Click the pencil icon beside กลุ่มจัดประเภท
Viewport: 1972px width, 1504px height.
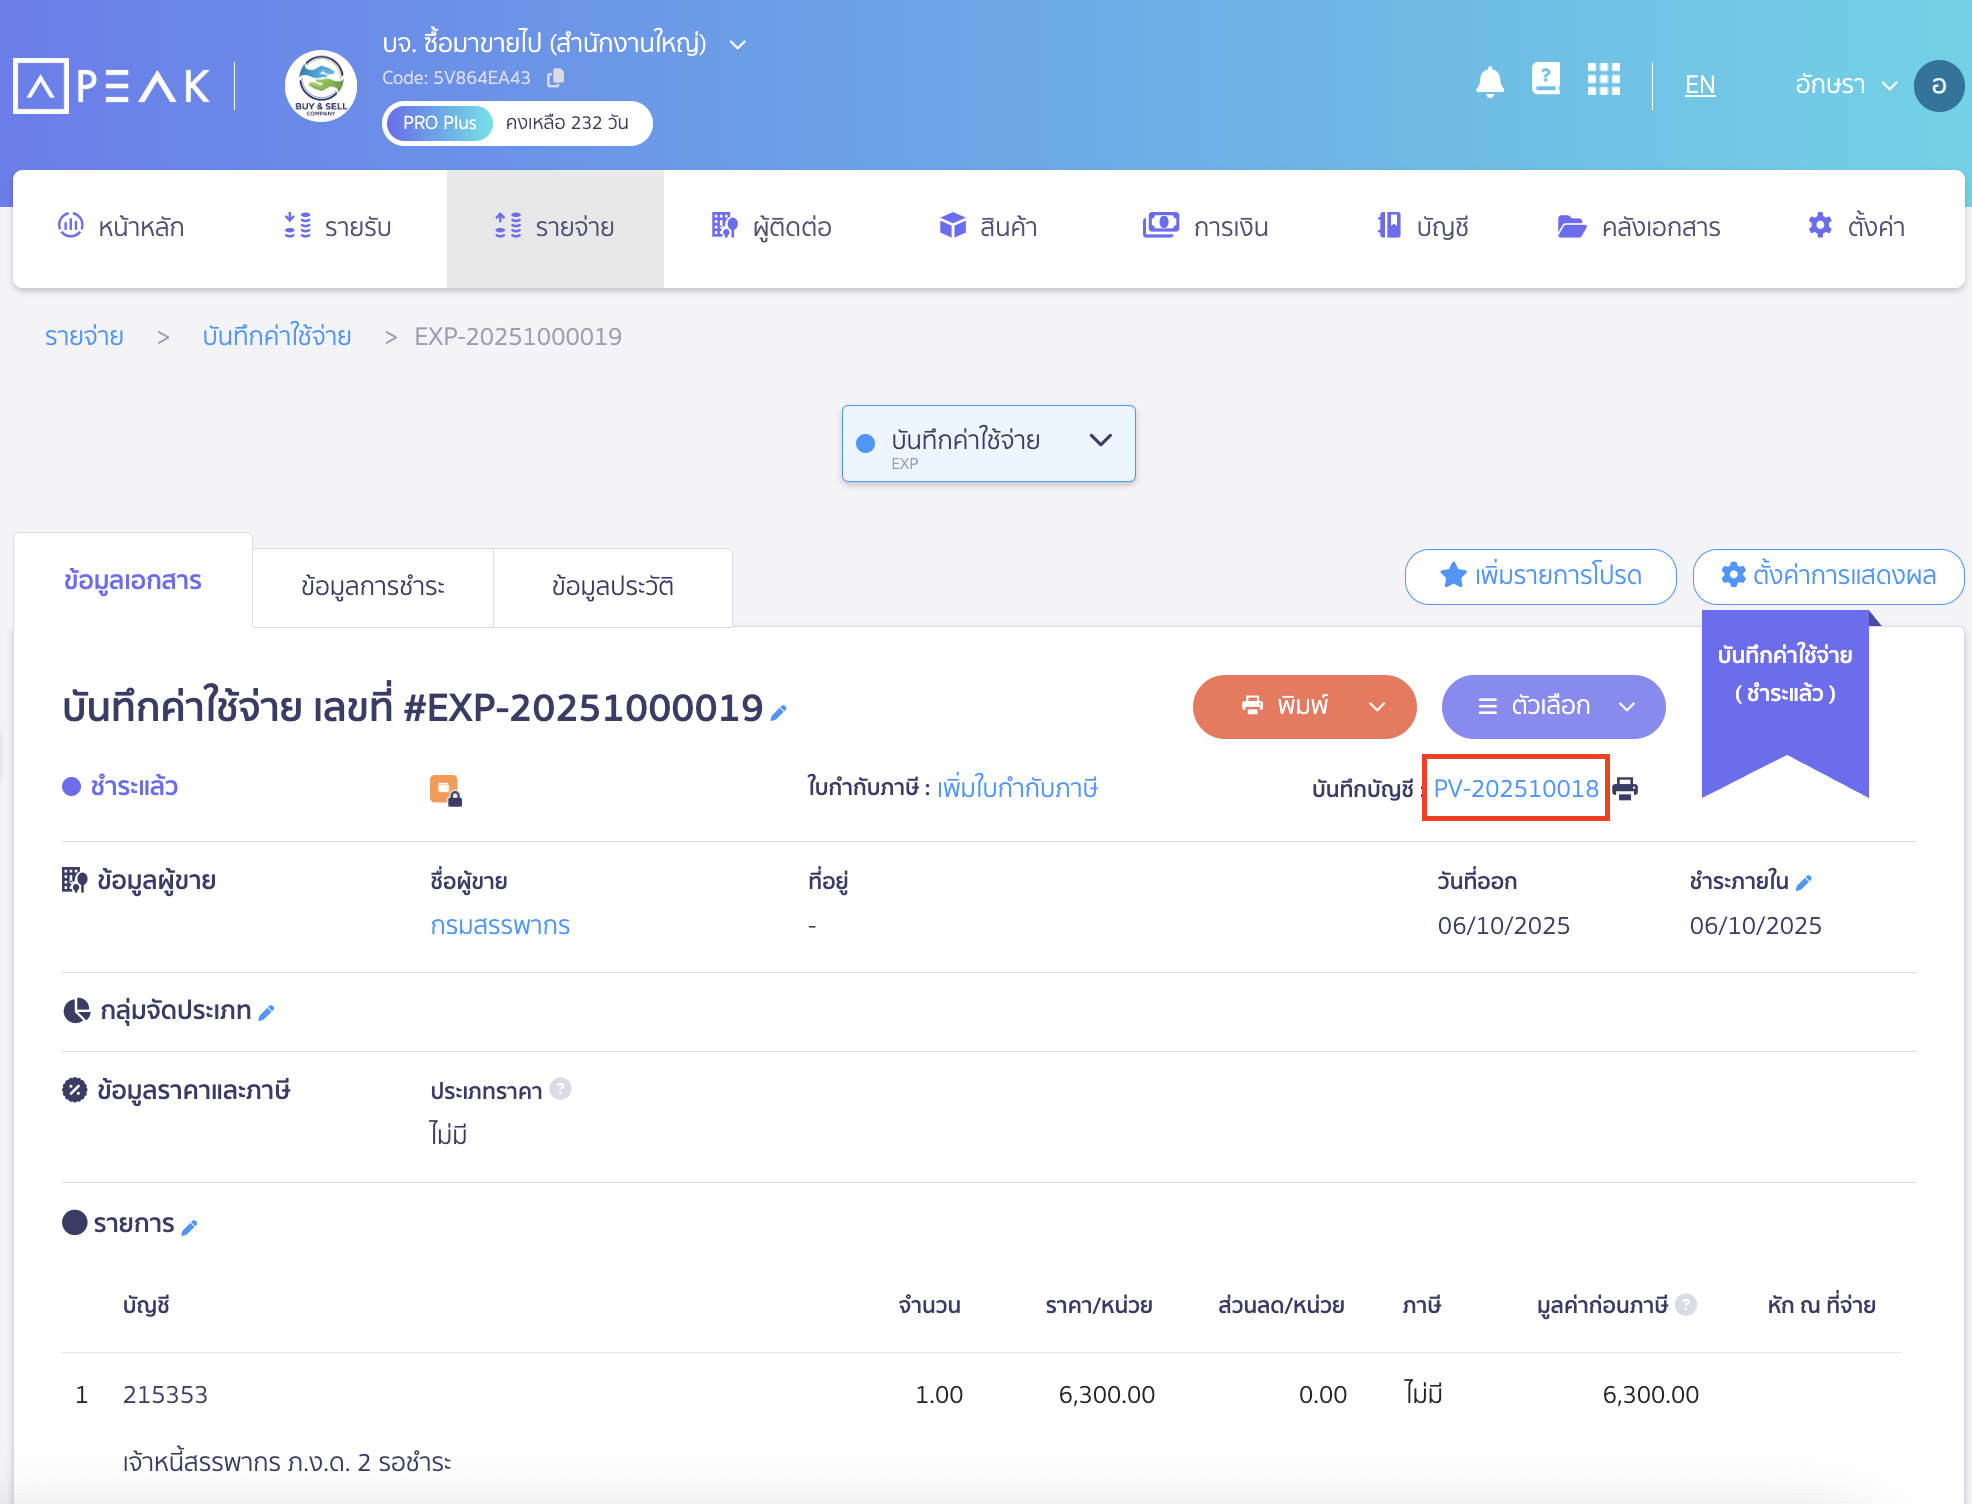coord(266,1013)
